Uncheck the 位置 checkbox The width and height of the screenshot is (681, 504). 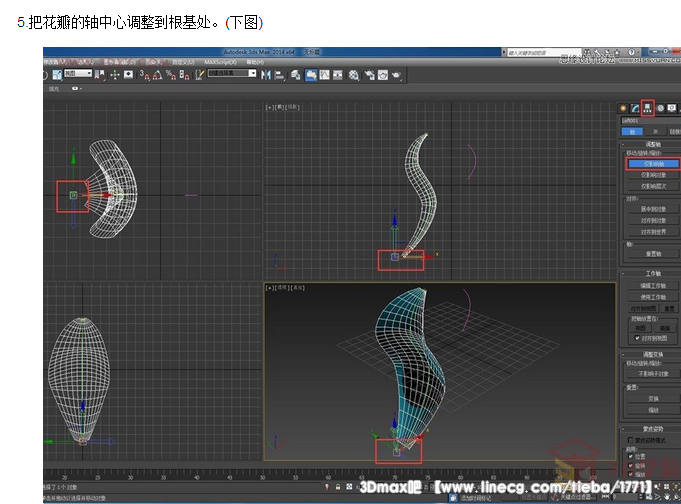[x=631, y=456]
